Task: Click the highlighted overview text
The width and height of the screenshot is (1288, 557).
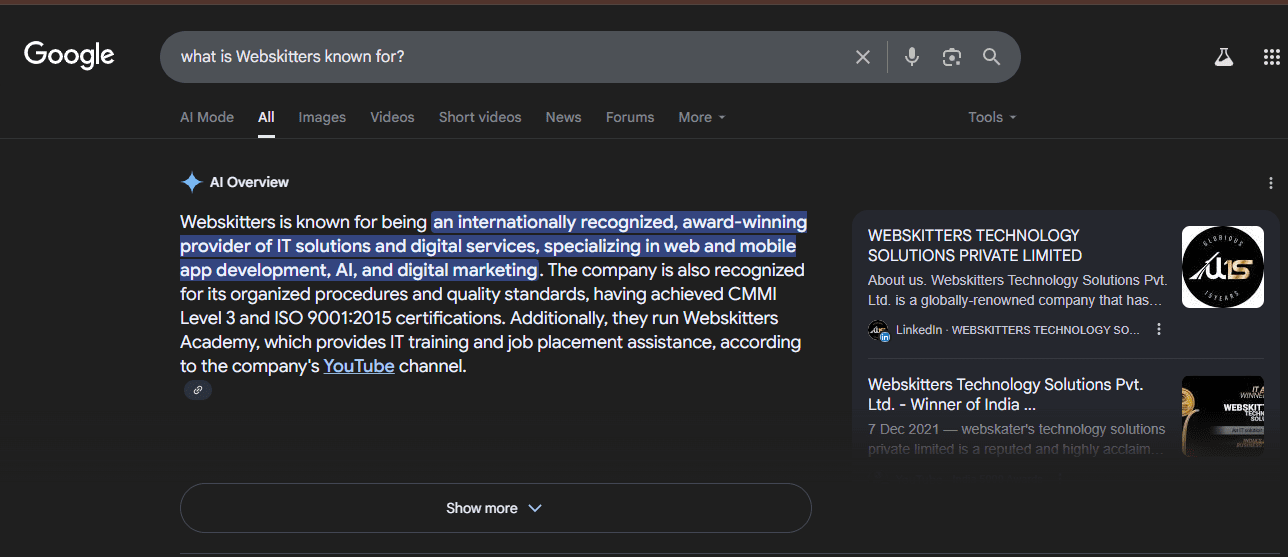Action: click(493, 246)
